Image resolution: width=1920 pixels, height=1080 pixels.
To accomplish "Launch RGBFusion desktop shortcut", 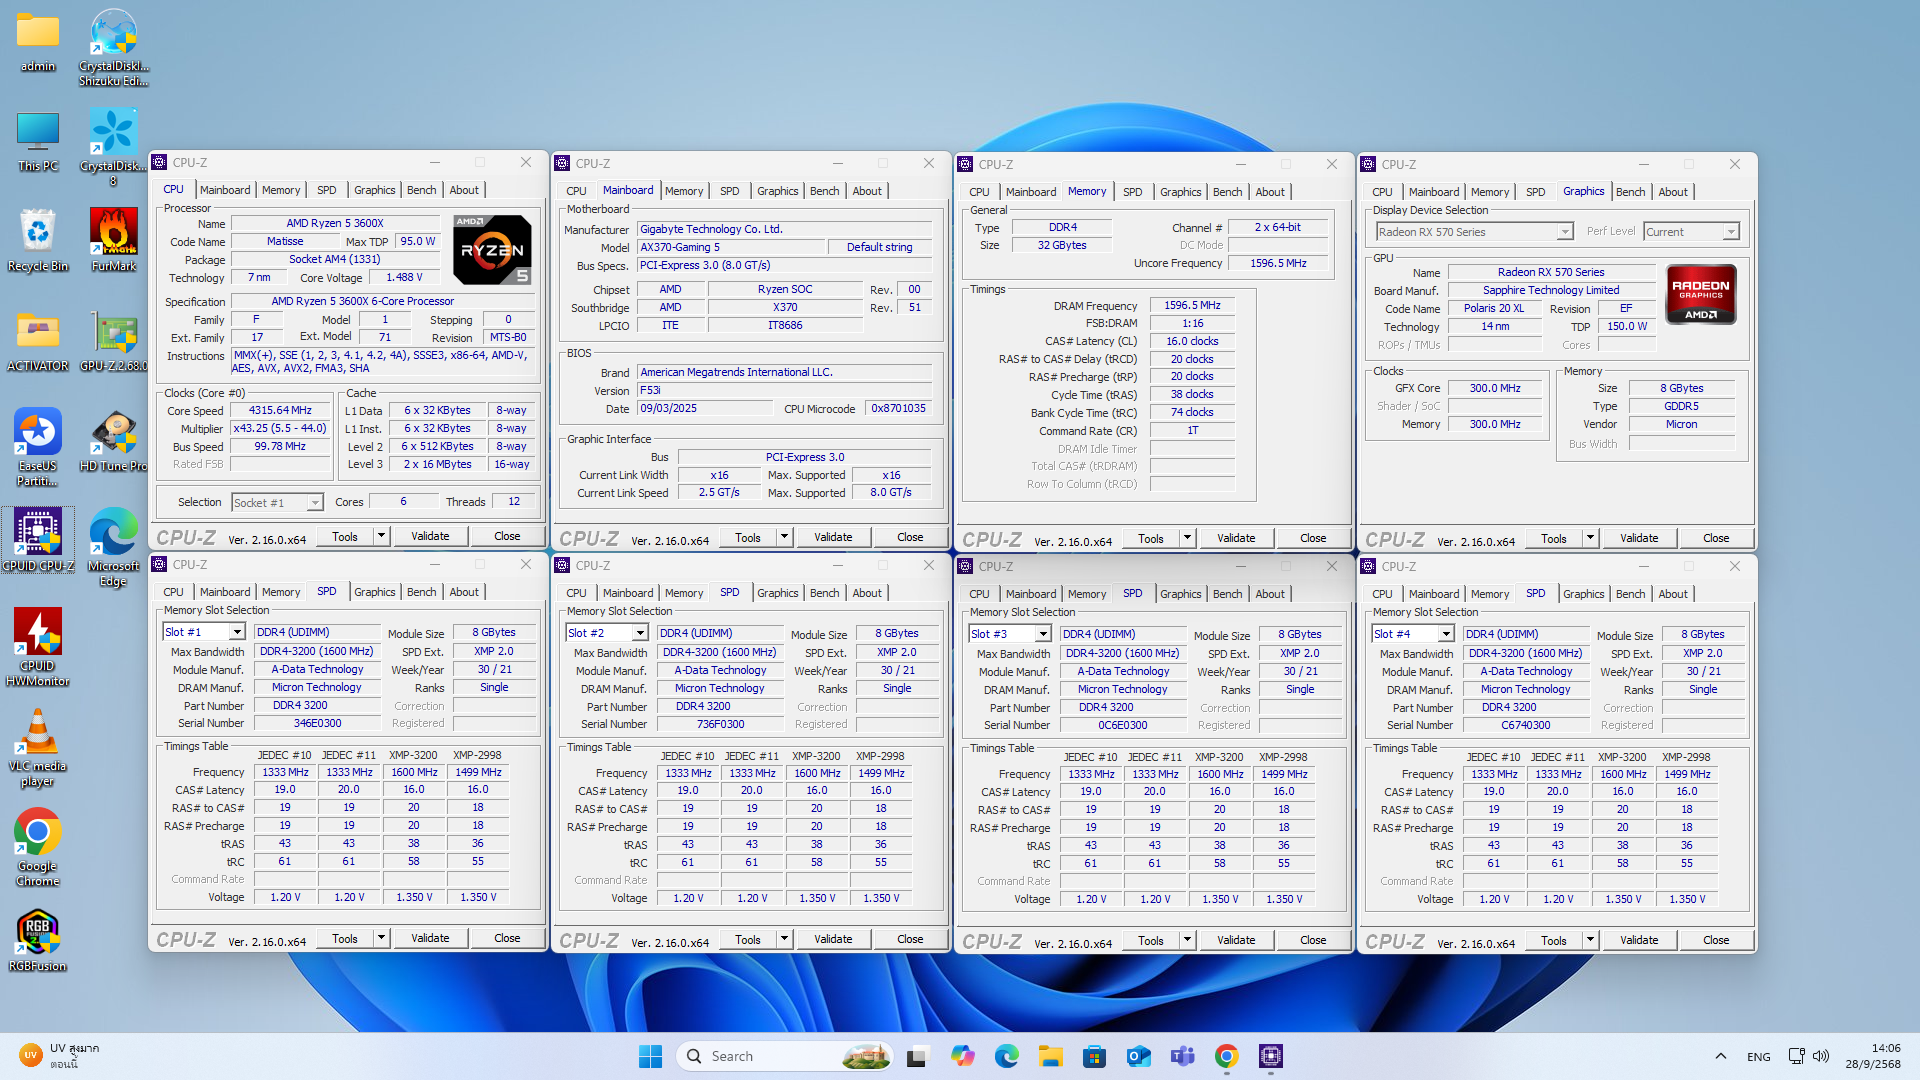I will tap(38, 941).
